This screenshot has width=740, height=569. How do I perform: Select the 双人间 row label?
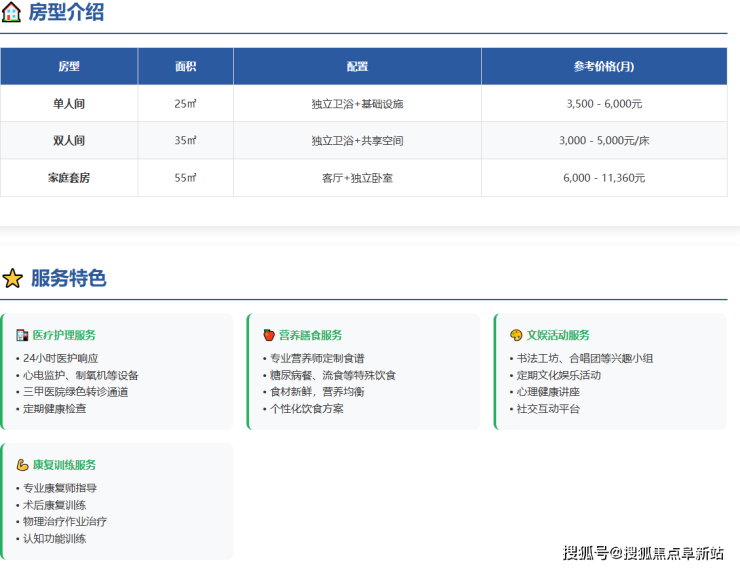pyautogui.click(x=69, y=141)
